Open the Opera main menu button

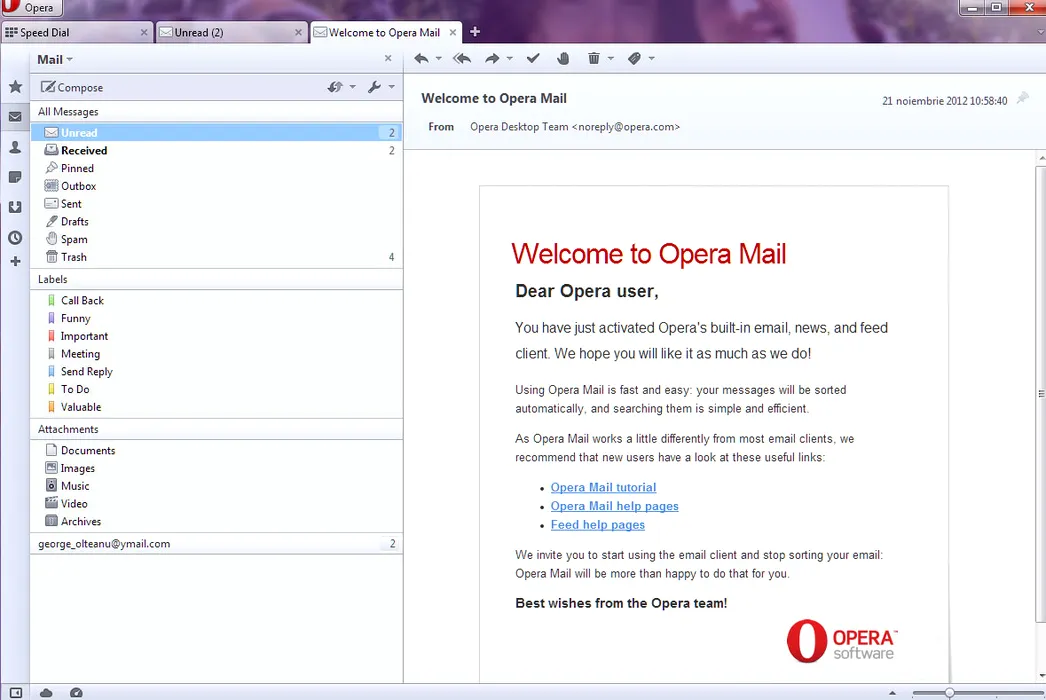pyautogui.click(x=31, y=7)
